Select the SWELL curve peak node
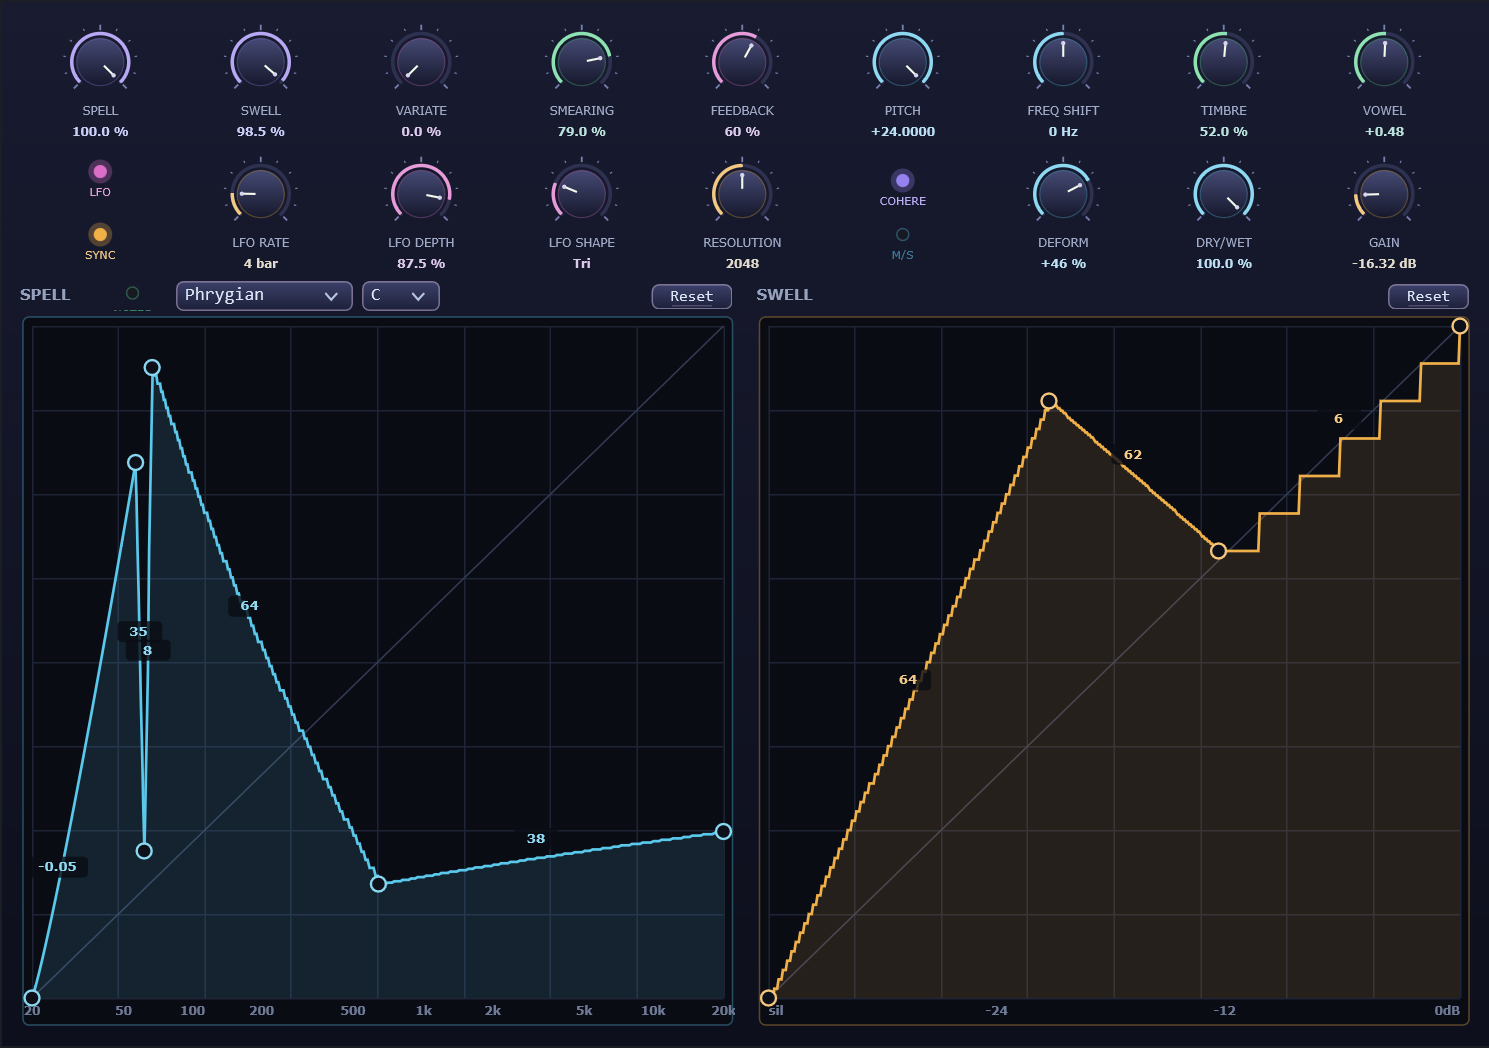Screen dimensions: 1489x1048 point(1049,401)
